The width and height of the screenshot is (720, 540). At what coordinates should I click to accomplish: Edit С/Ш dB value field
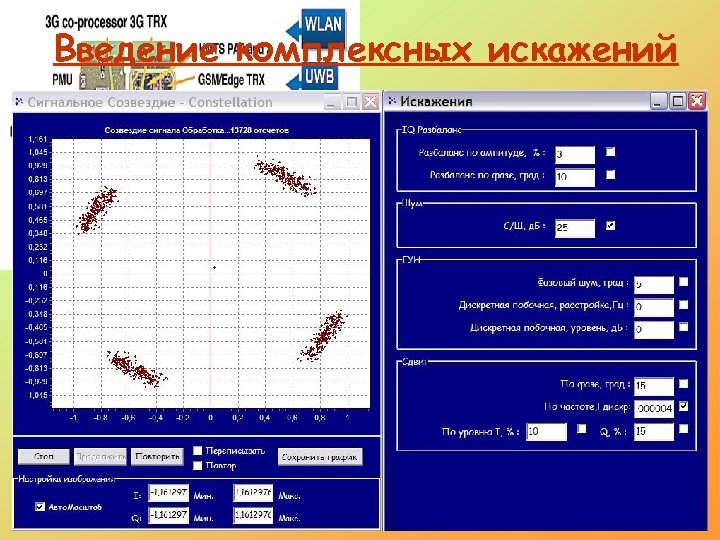[575, 228]
